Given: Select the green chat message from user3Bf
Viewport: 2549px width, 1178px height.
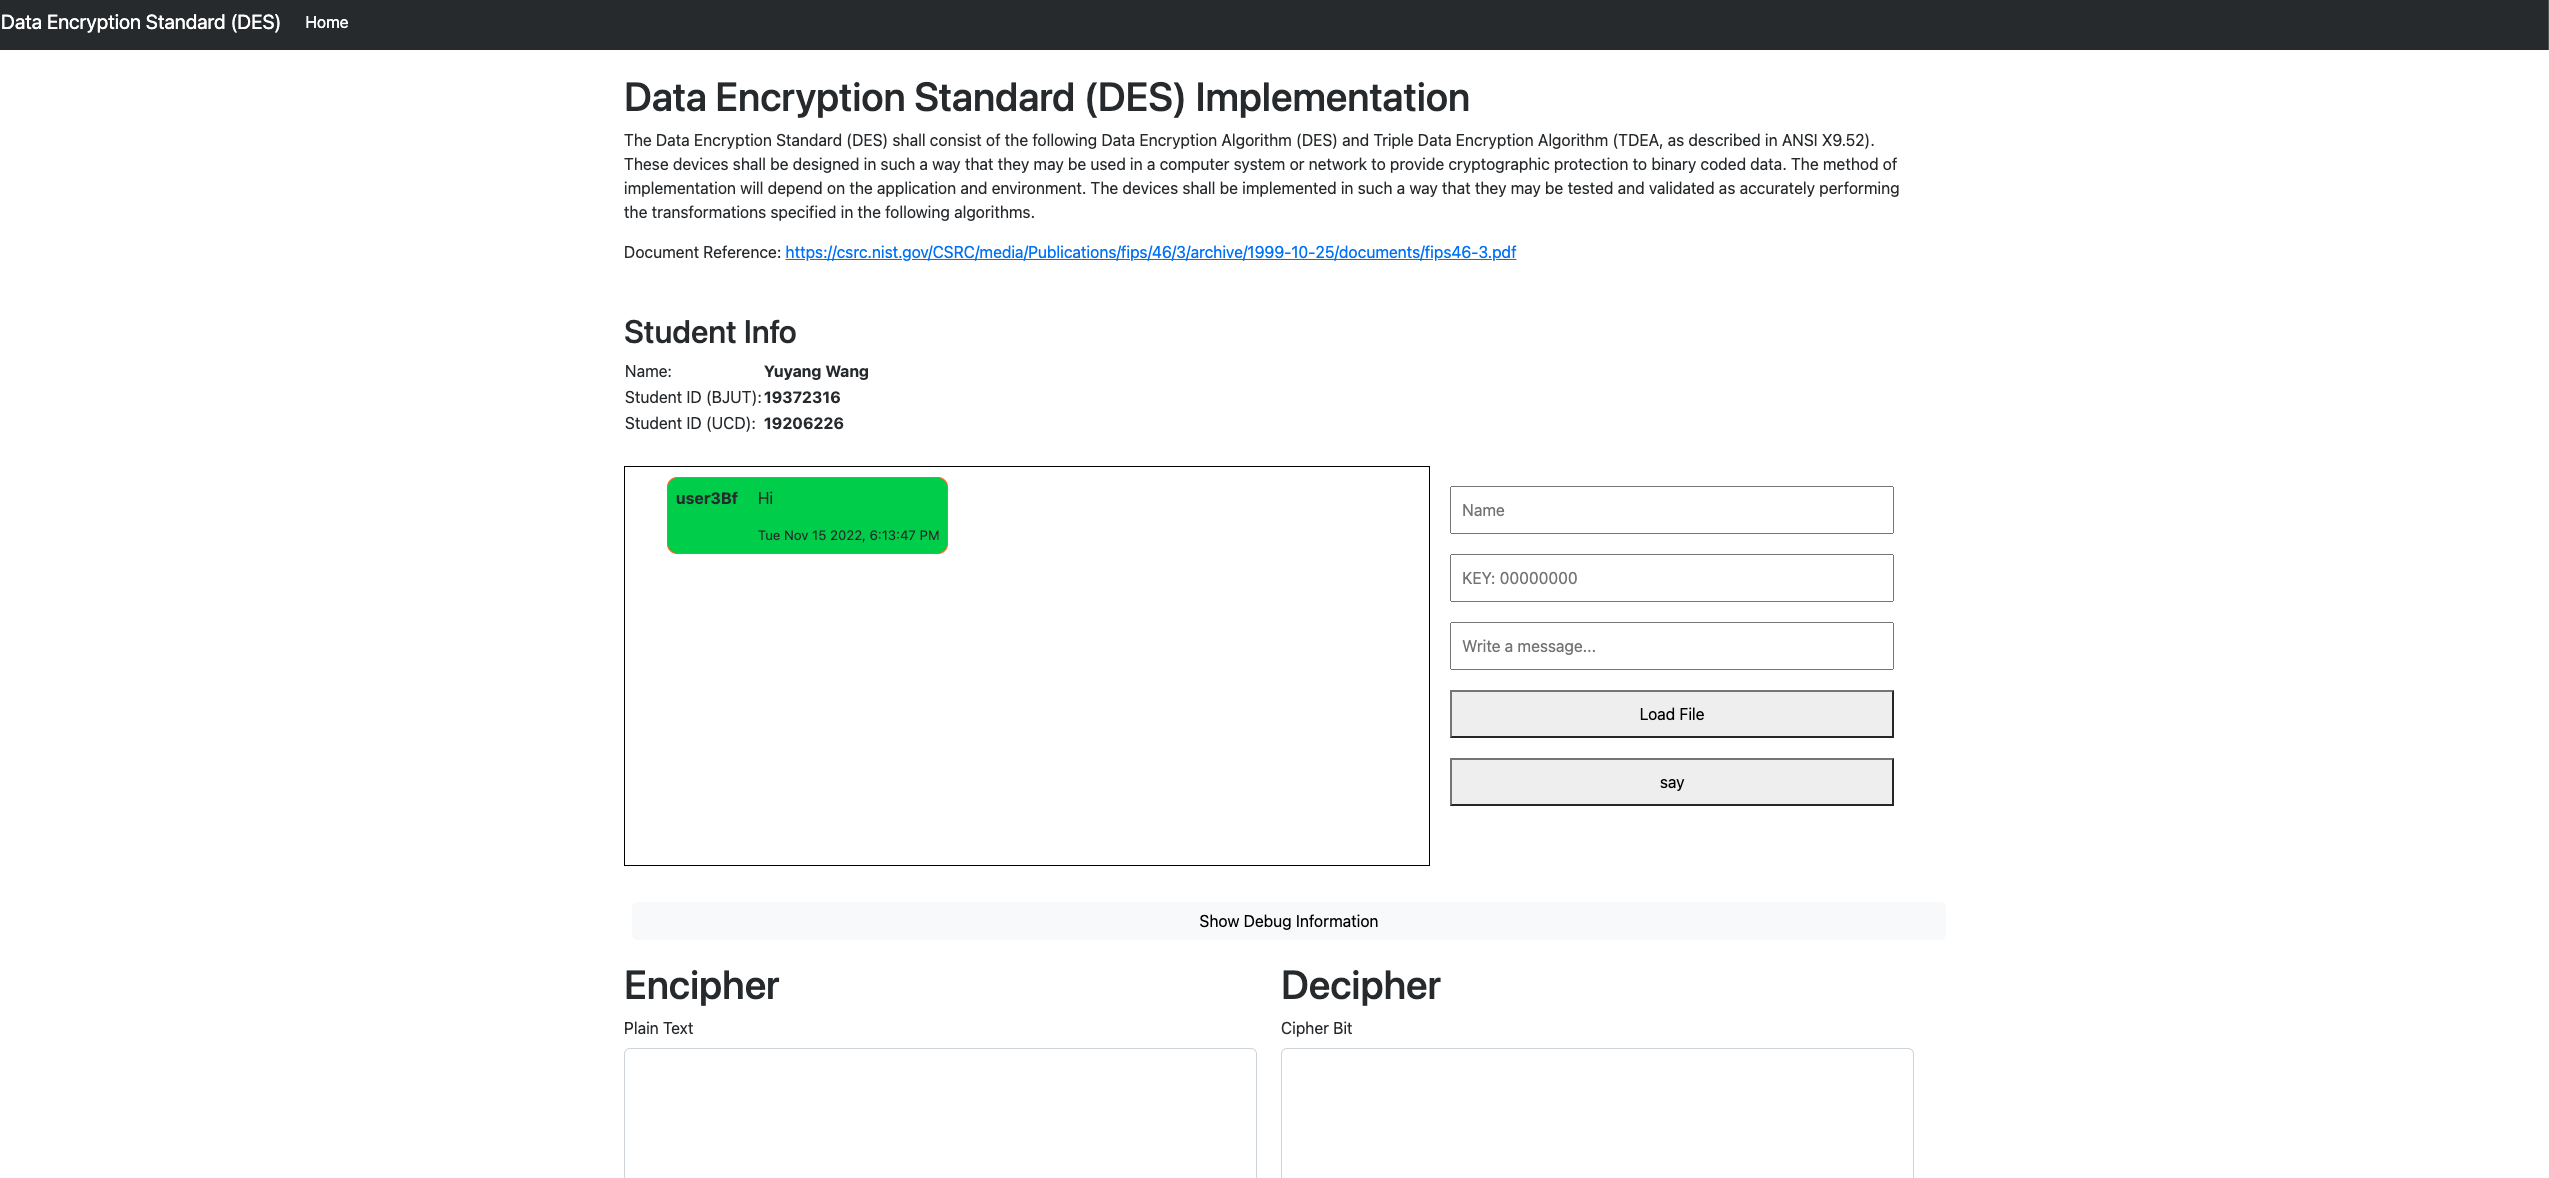Looking at the screenshot, I should tap(806, 514).
